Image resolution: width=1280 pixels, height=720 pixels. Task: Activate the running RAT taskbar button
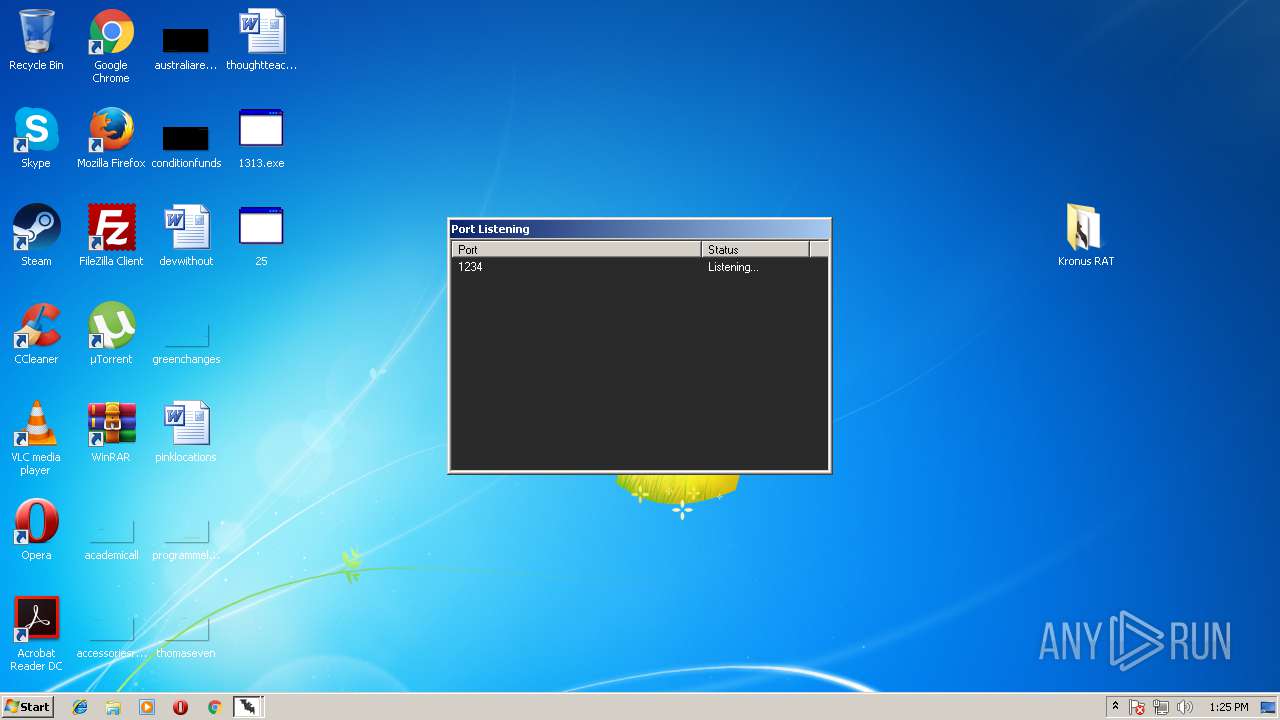[248, 707]
